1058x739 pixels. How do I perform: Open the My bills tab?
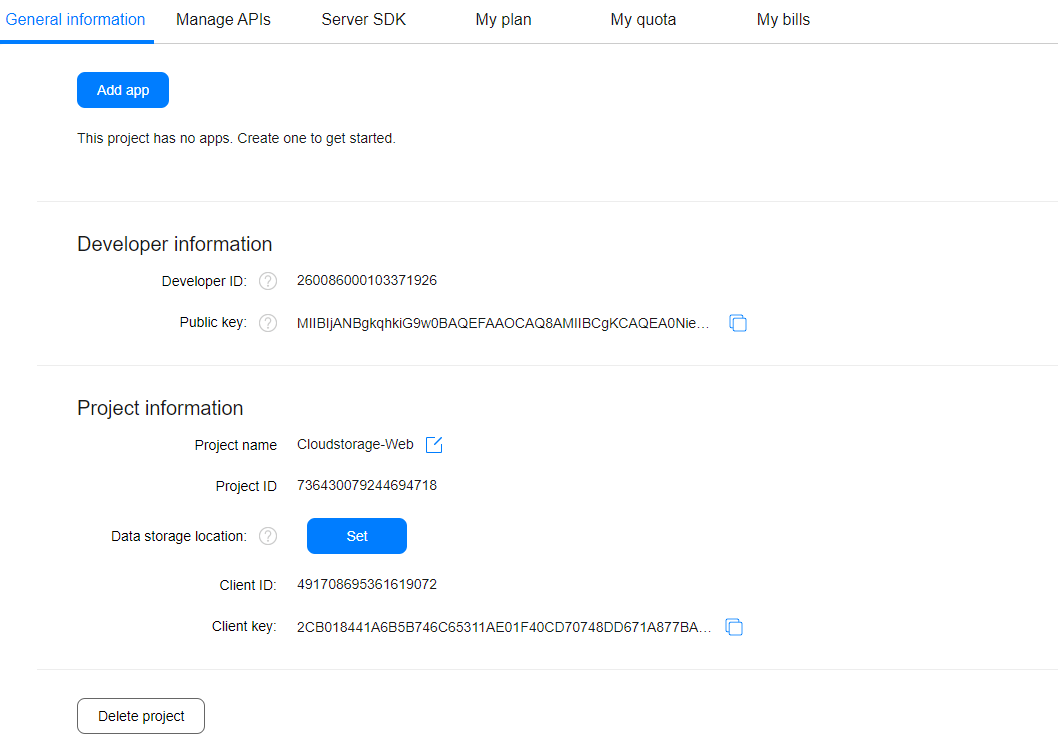point(783,19)
